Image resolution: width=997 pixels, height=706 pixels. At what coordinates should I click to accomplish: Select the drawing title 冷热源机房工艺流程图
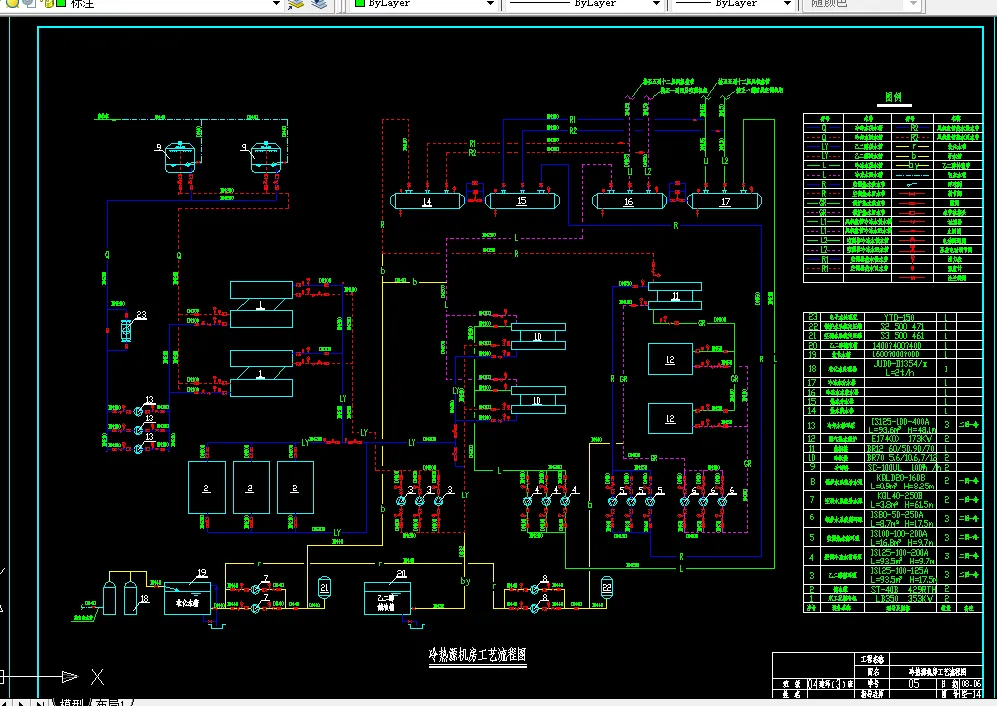(478, 654)
